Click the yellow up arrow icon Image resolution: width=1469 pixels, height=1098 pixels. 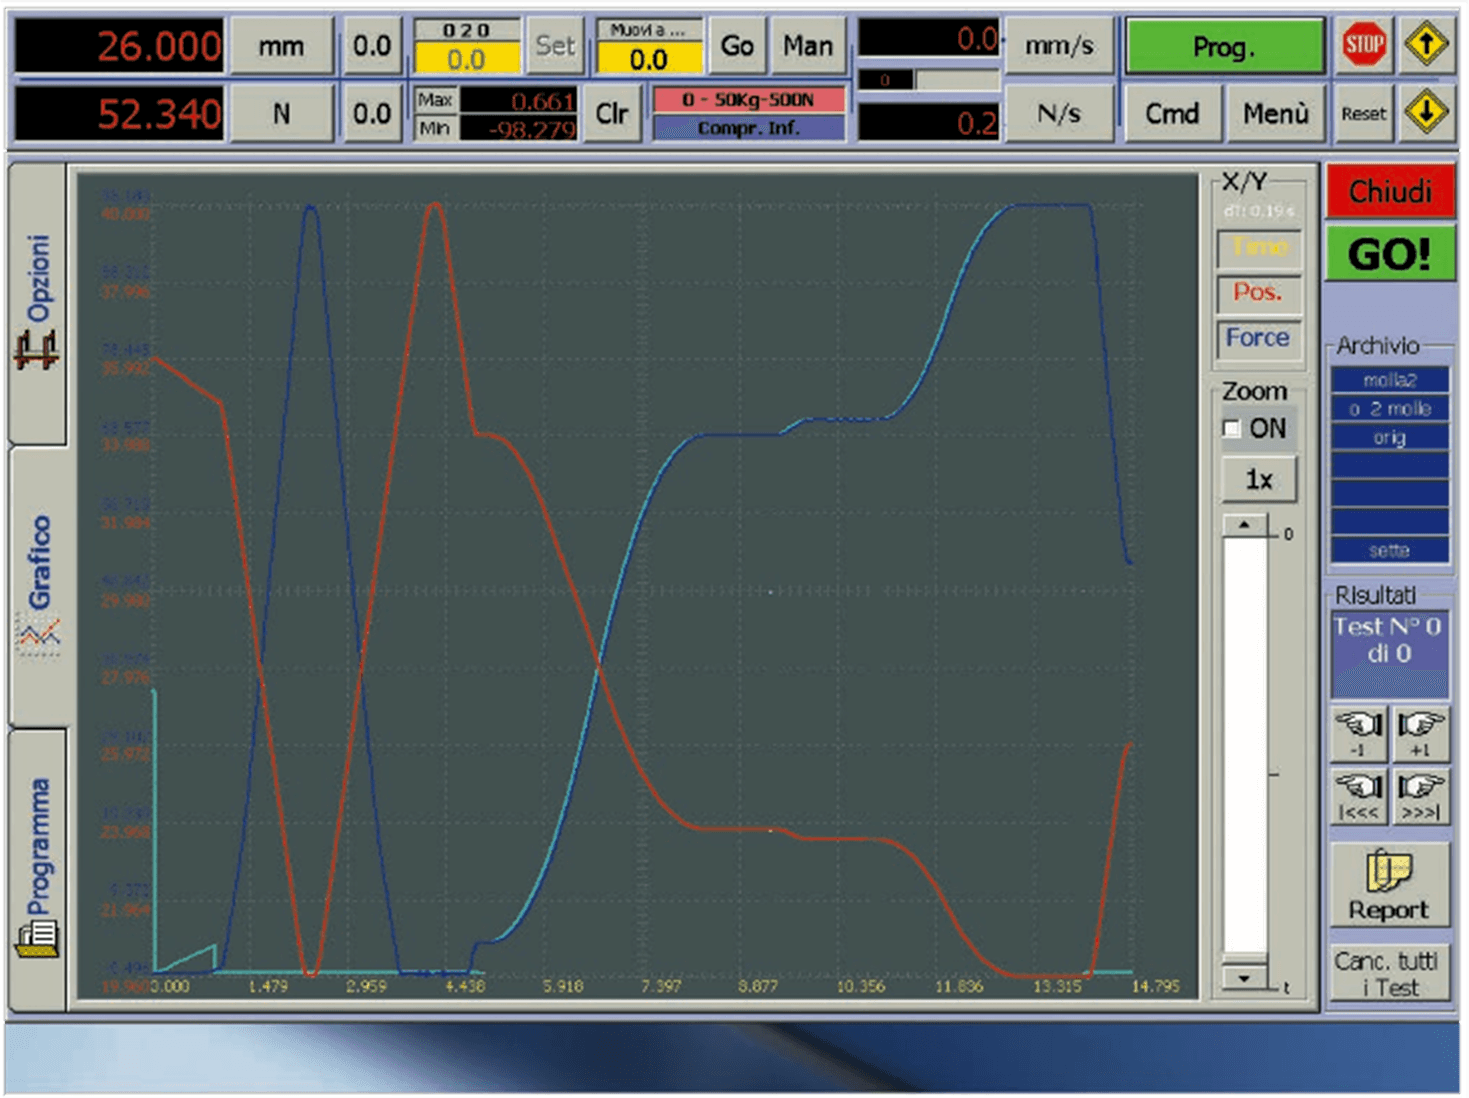[x=1426, y=45]
